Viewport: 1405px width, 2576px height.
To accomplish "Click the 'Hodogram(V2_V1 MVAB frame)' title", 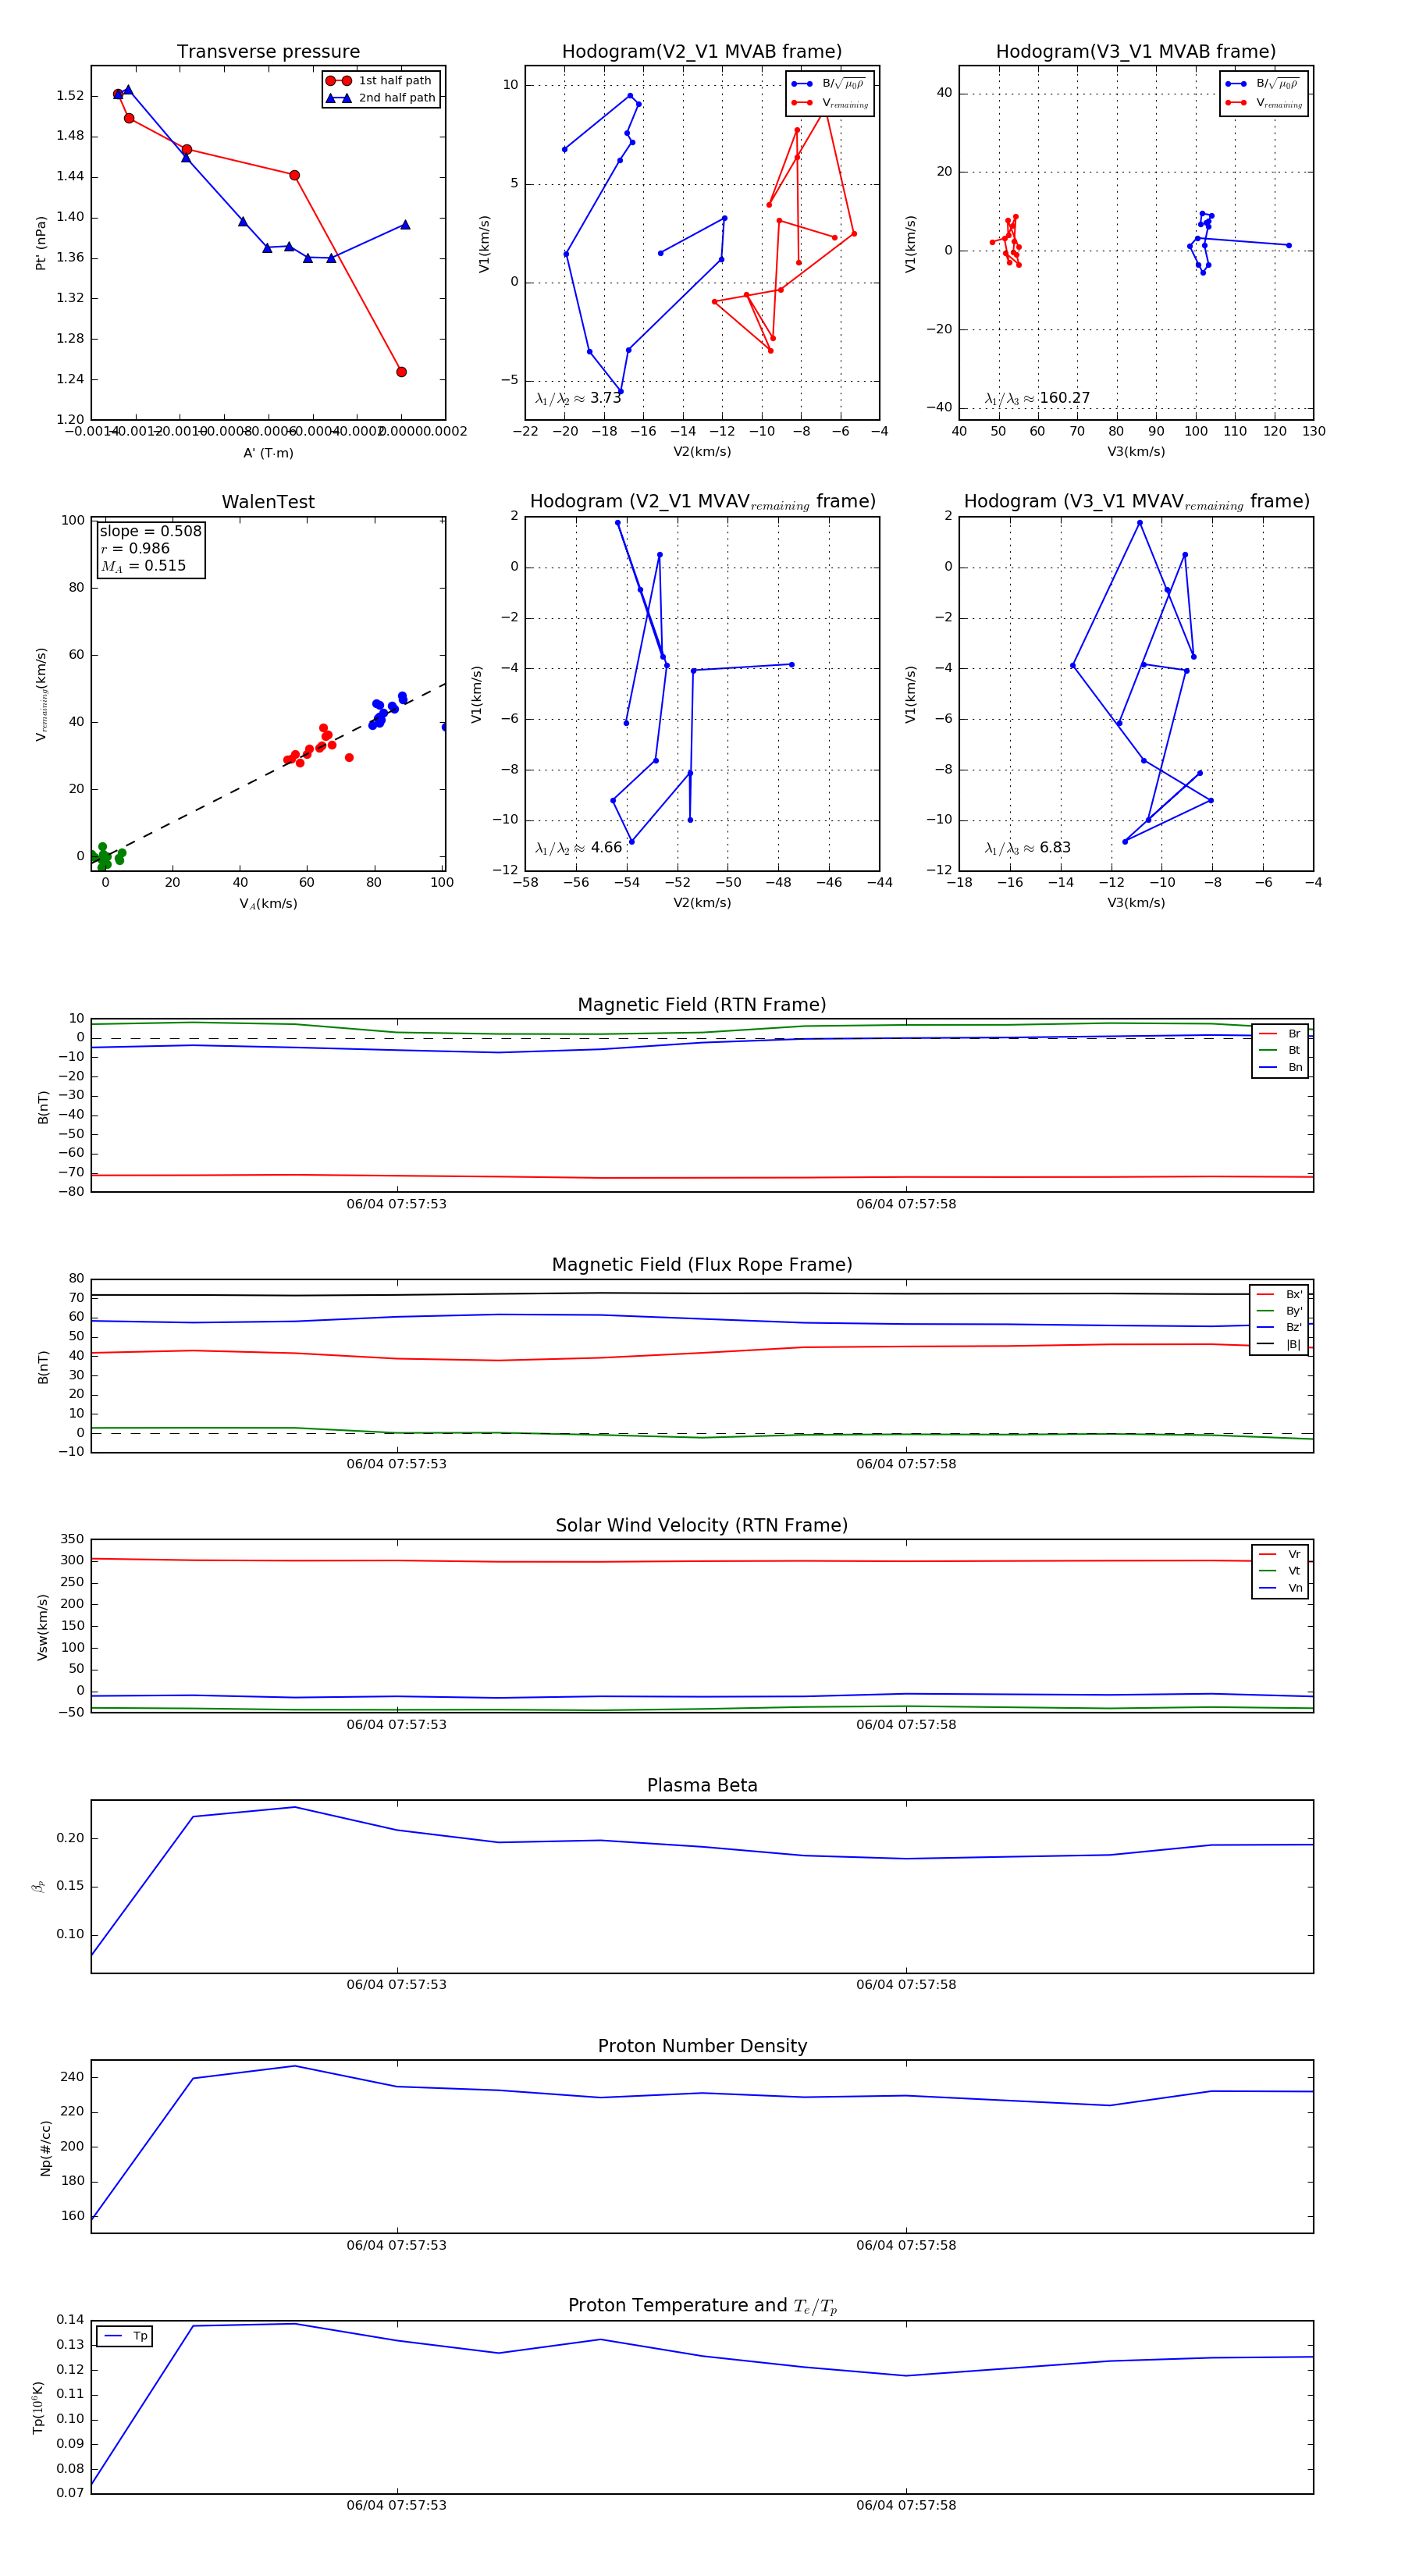I will point(702,52).
